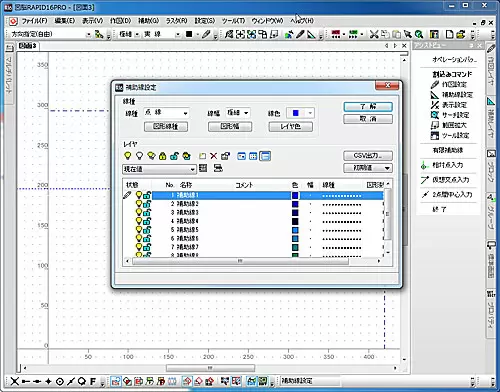Toggle visibility bulb for 補助線3 layer
This screenshot has width=500, height=392.
pos(139,212)
